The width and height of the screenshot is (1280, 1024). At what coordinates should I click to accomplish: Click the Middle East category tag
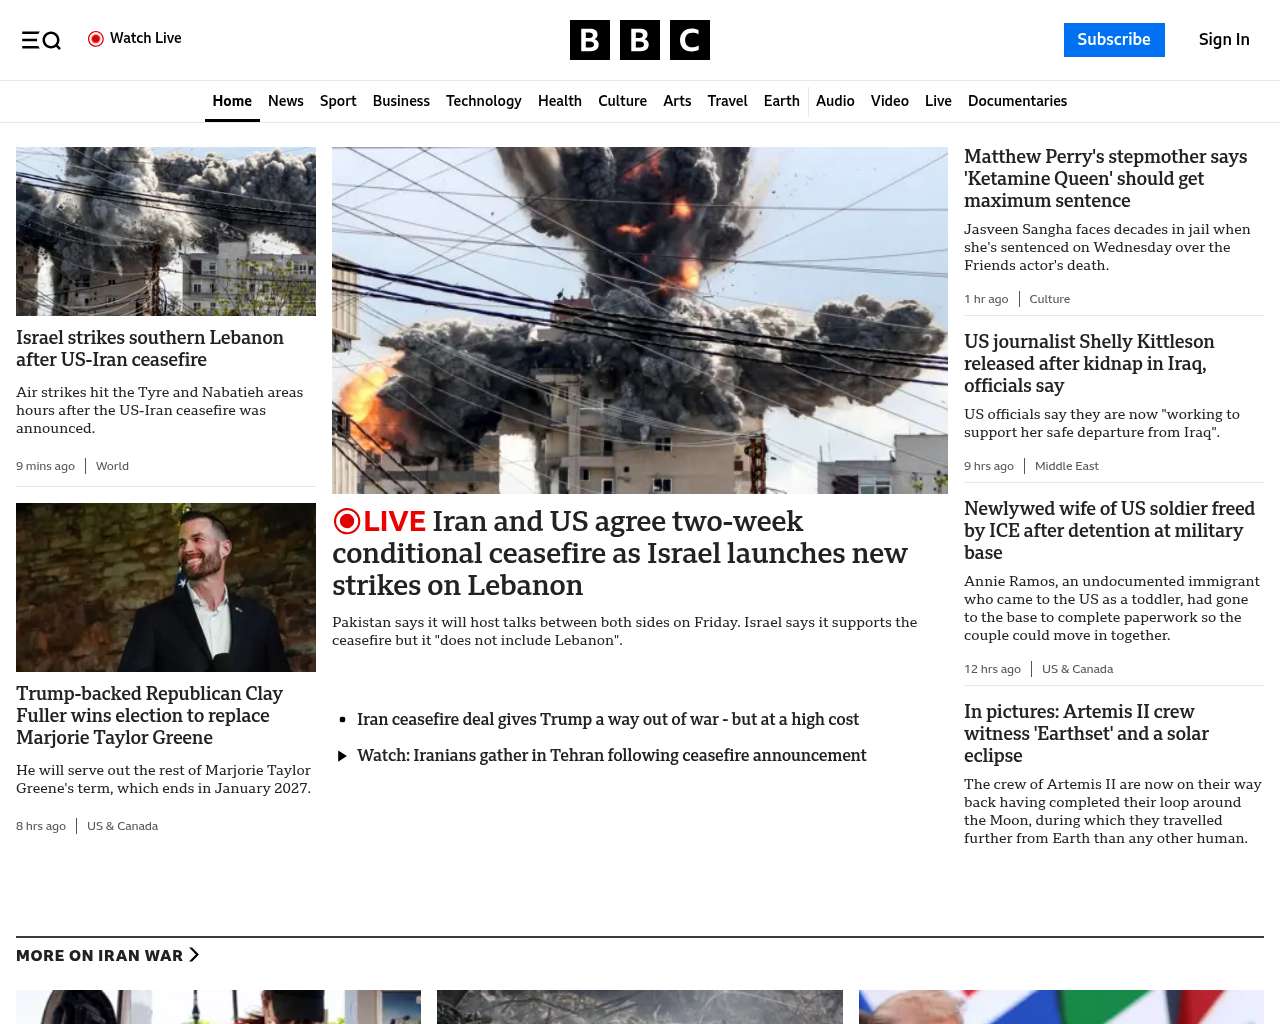click(1066, 466)
